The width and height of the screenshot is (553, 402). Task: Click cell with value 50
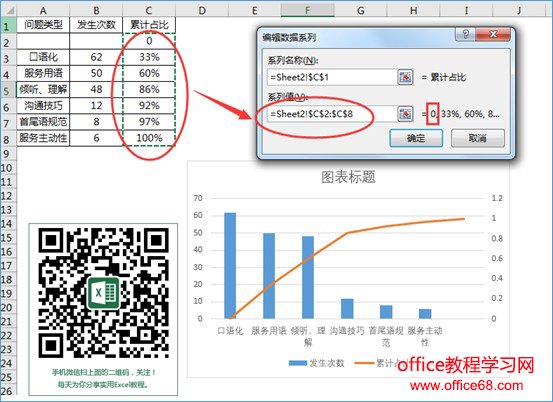[96, 73]
